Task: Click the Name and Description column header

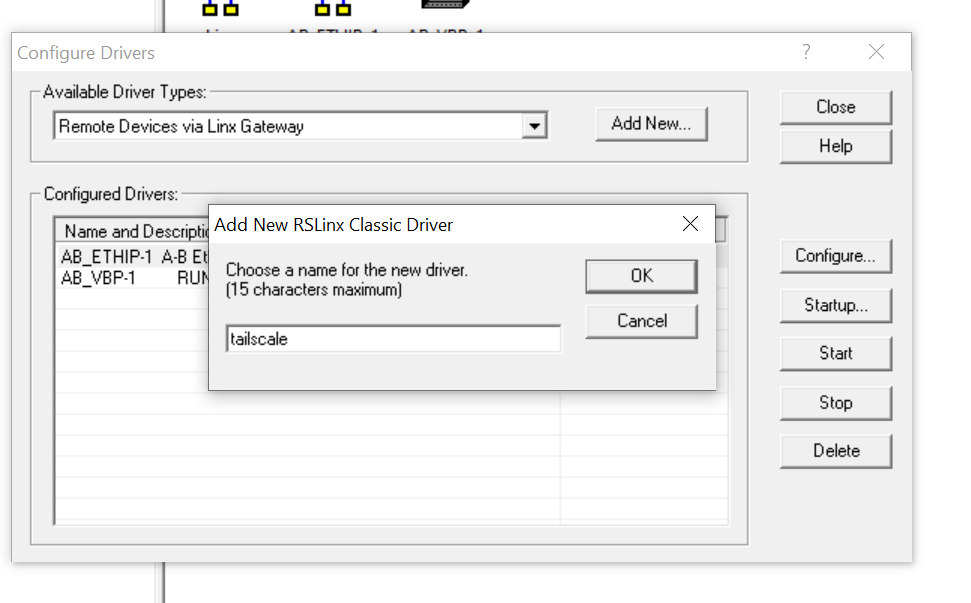Action: click(x=133, y=232)
